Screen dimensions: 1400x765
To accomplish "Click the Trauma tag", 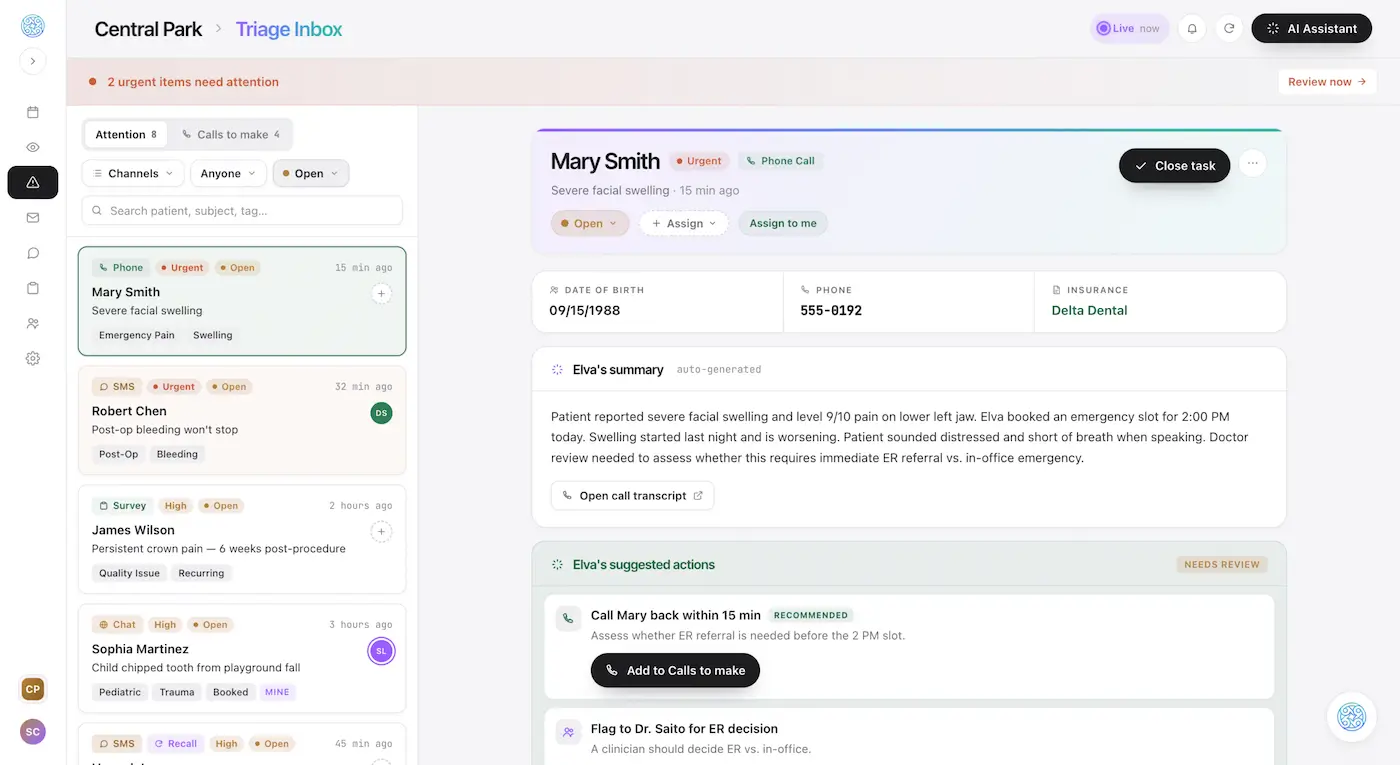I will (x=177, y=692).
